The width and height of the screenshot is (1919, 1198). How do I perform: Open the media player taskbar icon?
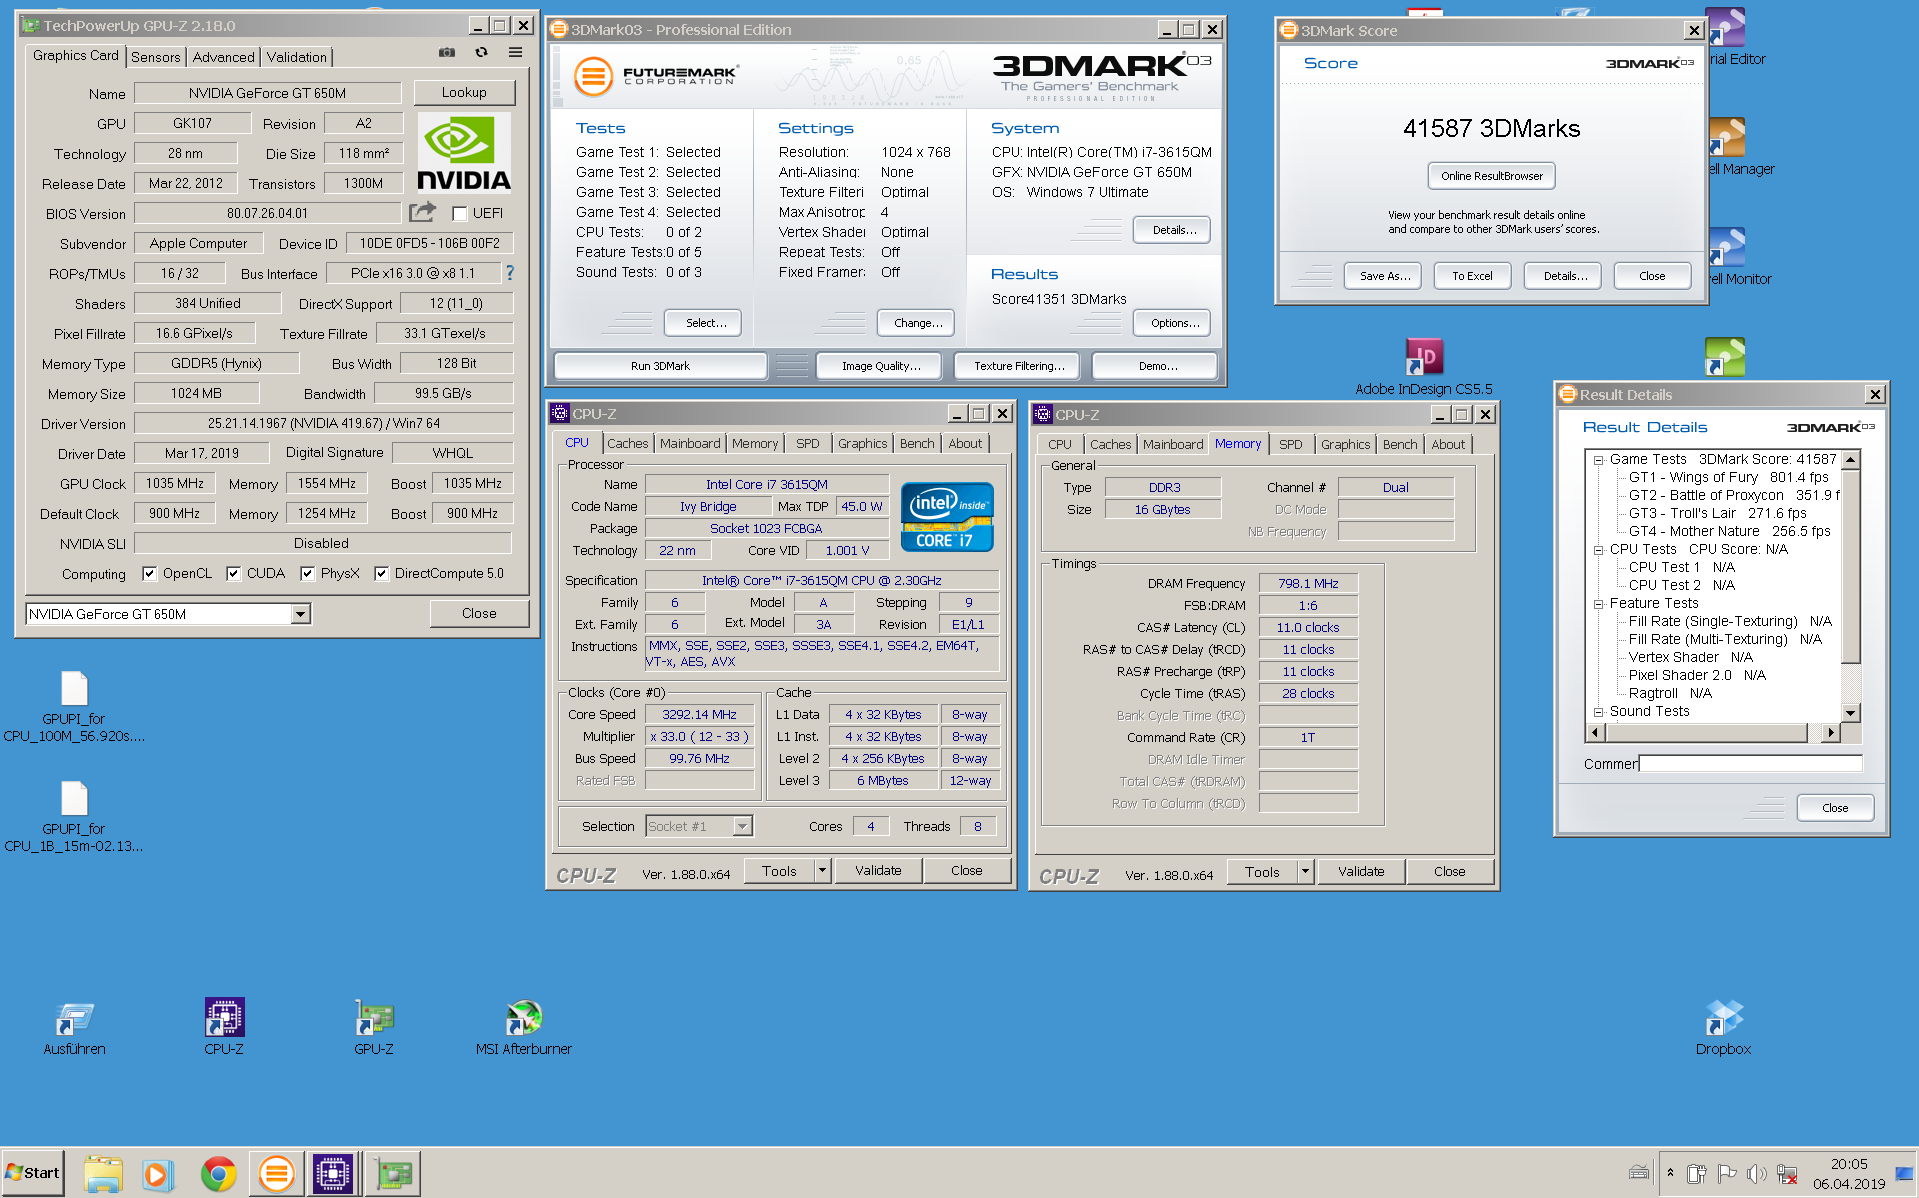pyautogui.click(x=157, y=1173)
